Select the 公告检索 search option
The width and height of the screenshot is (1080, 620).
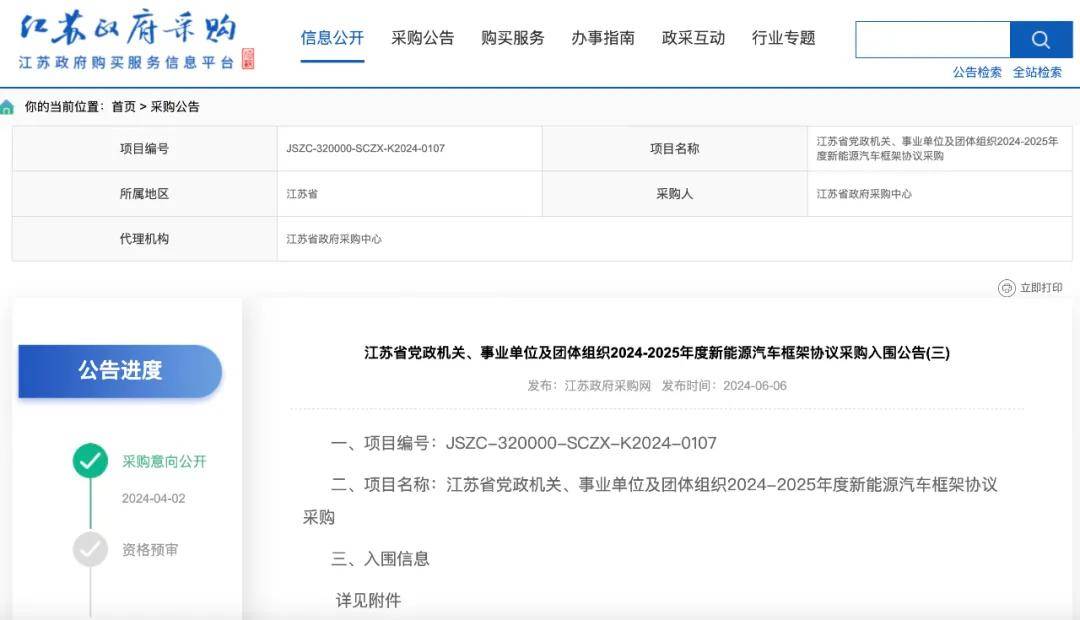pos(977,72)
